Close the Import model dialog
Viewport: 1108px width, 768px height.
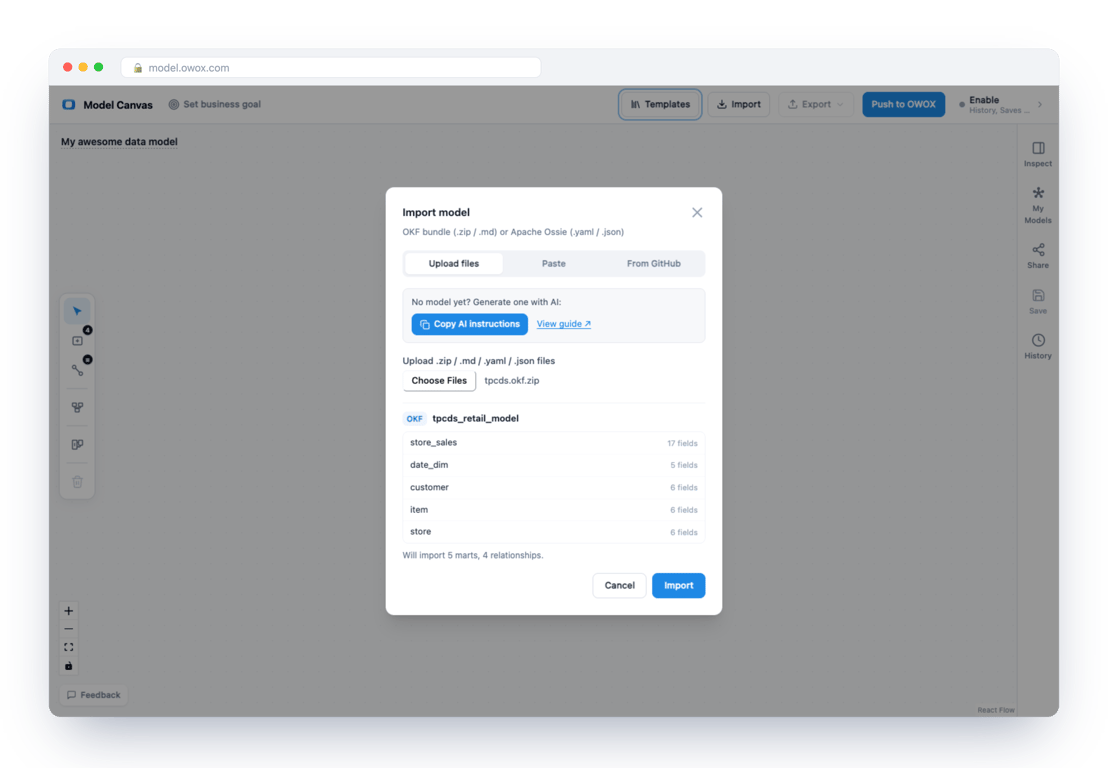pyautogui.click(x=697, y=213)
